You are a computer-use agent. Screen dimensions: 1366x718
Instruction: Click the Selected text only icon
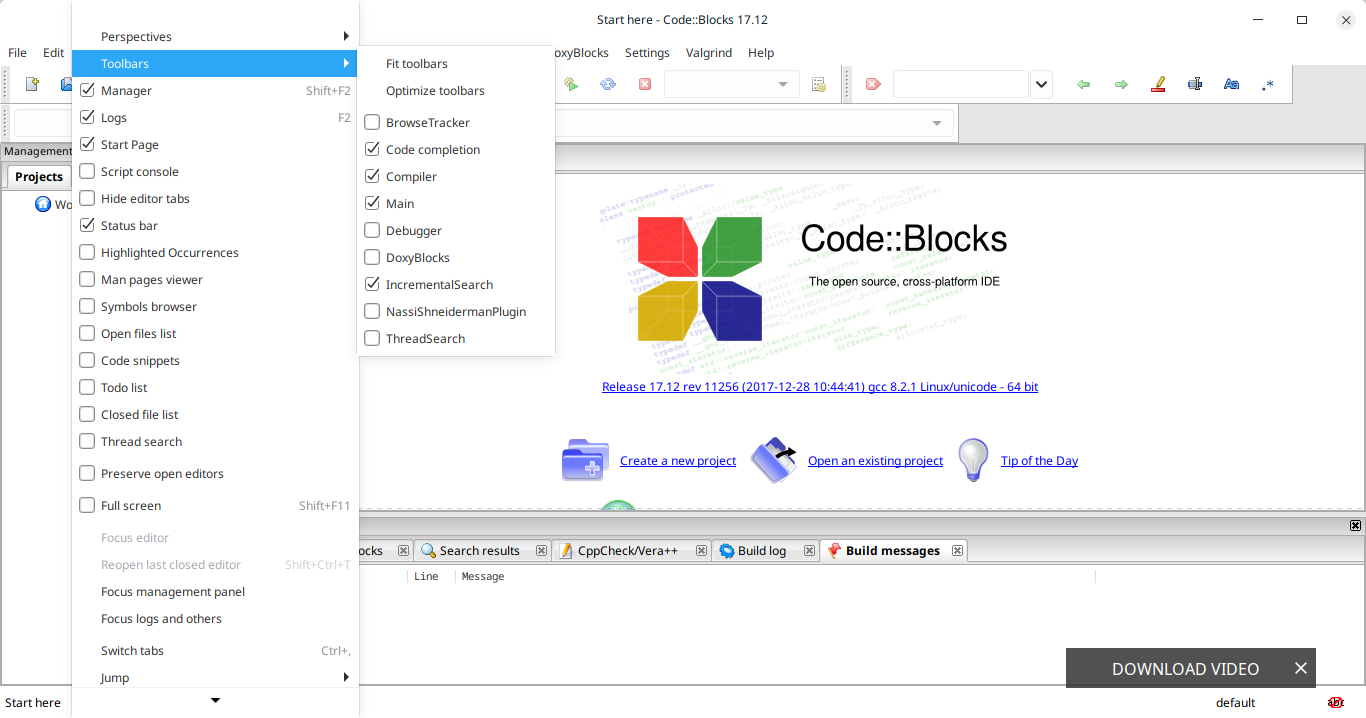tap(1195, 84)
